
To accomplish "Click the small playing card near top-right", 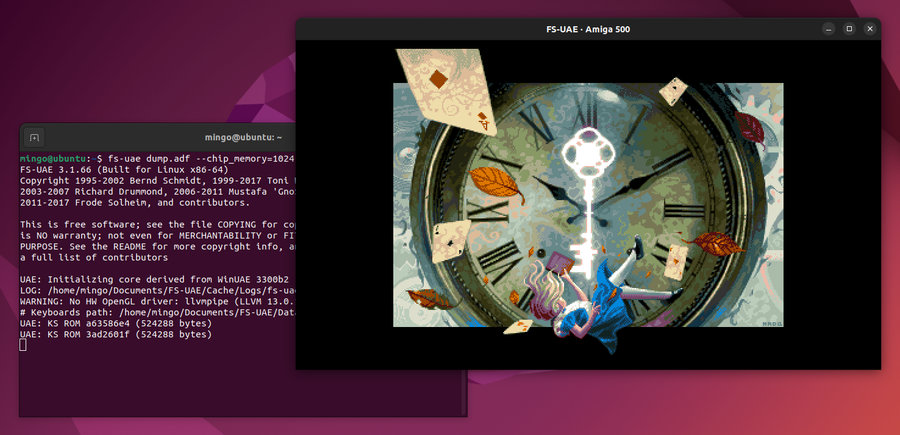I will pyautogui.click(x=675, y=93).
